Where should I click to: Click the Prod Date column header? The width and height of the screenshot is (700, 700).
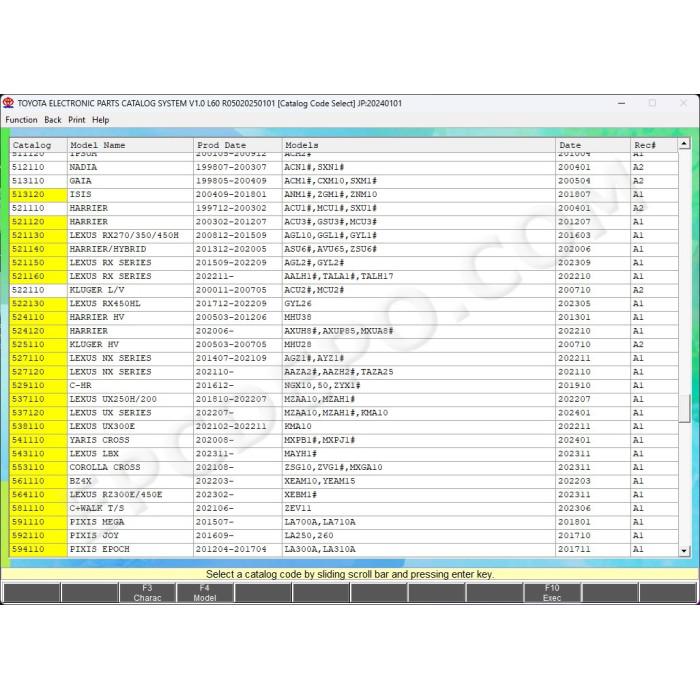click(x=238, y=145)
